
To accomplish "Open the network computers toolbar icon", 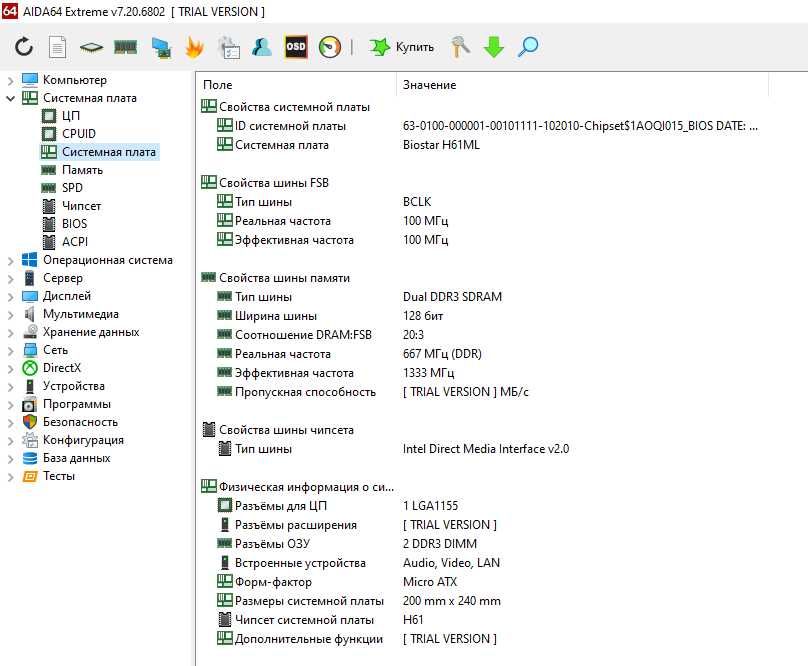I will point(161,47).
